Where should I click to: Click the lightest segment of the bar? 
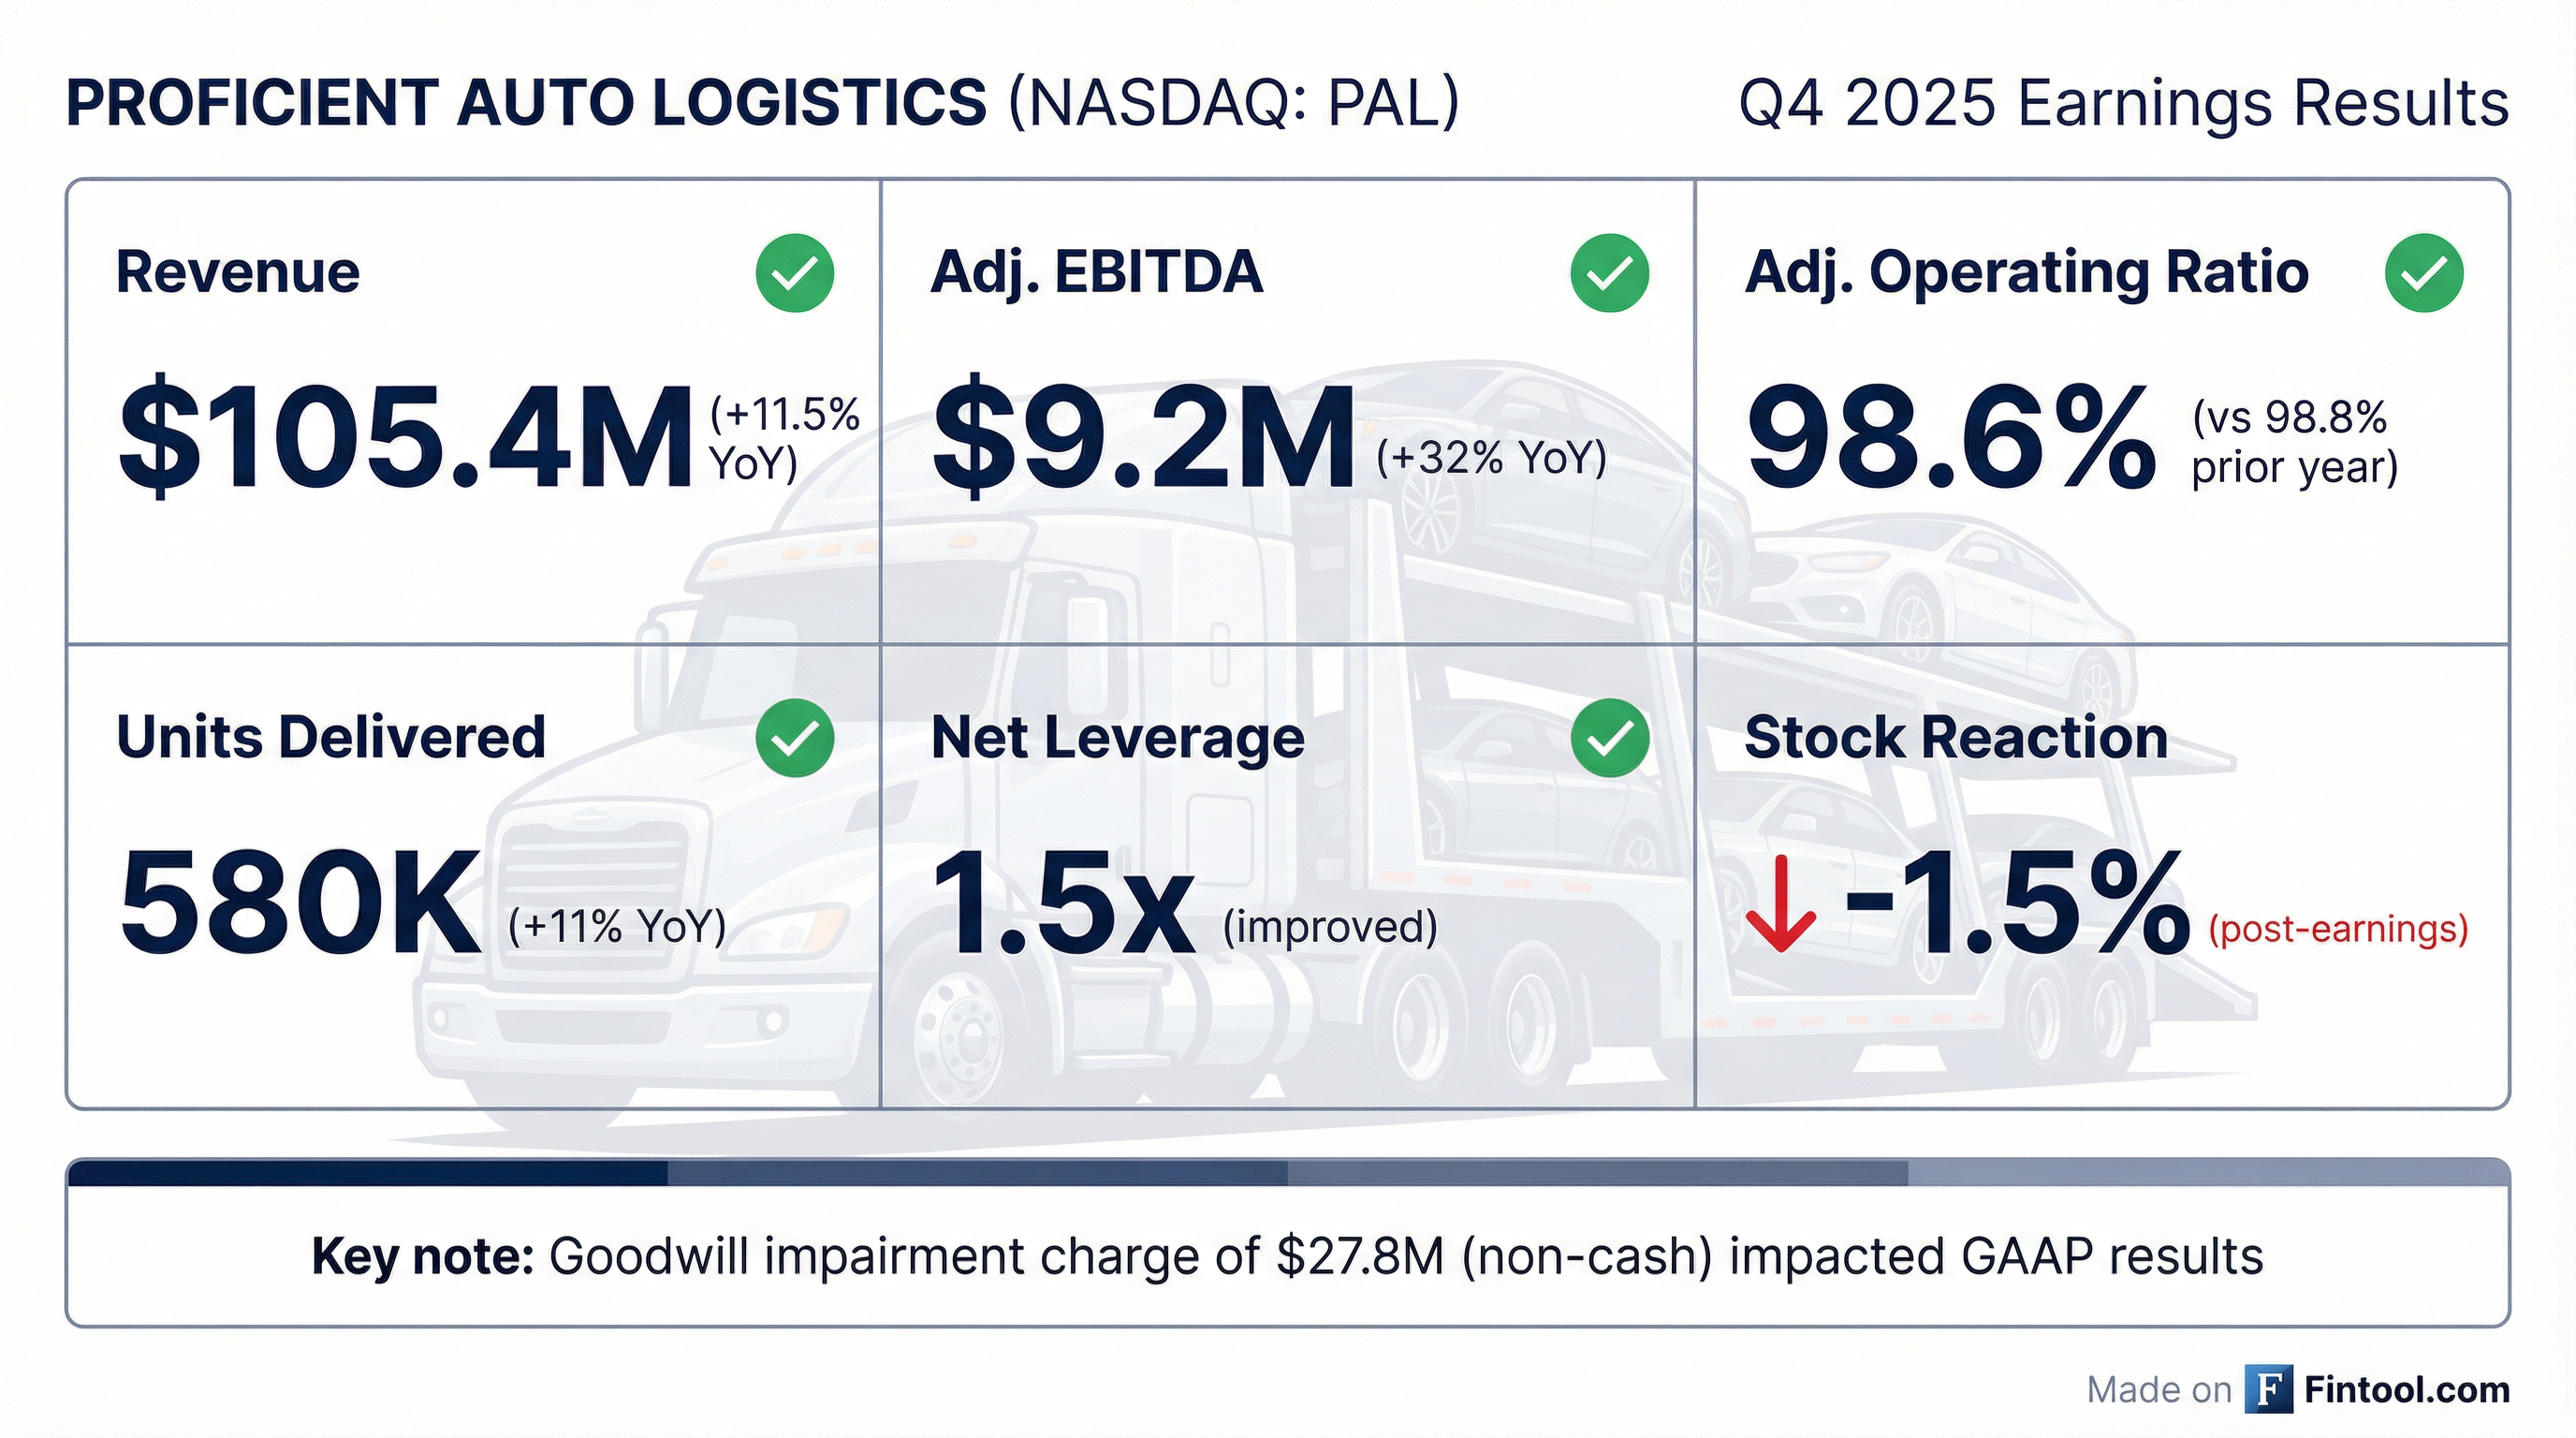(2208, 1173)
